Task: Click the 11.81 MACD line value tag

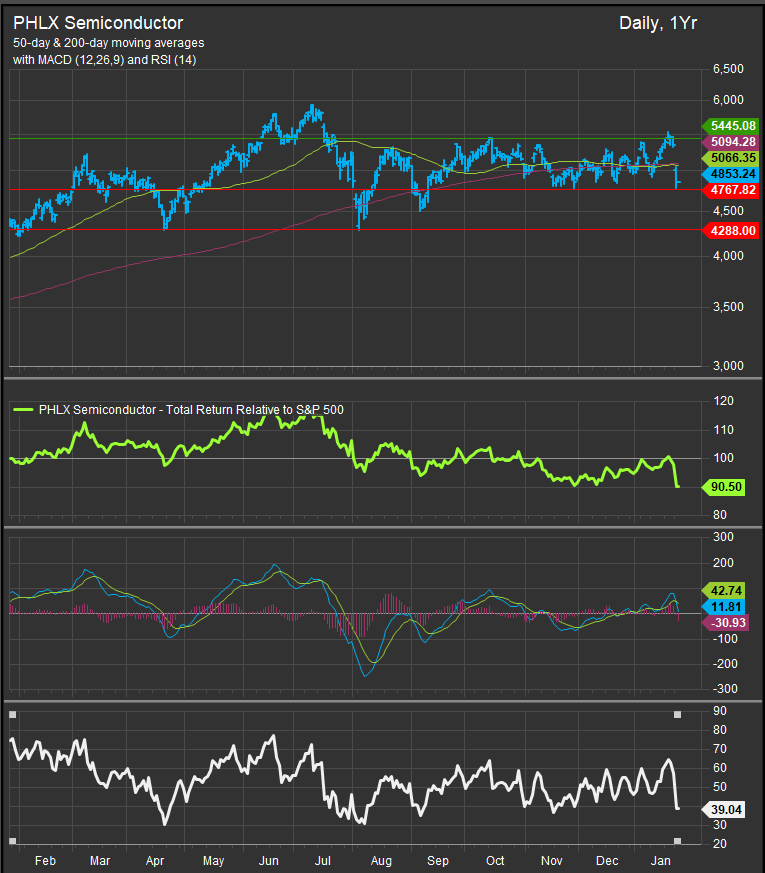Action: pos(724,607)
